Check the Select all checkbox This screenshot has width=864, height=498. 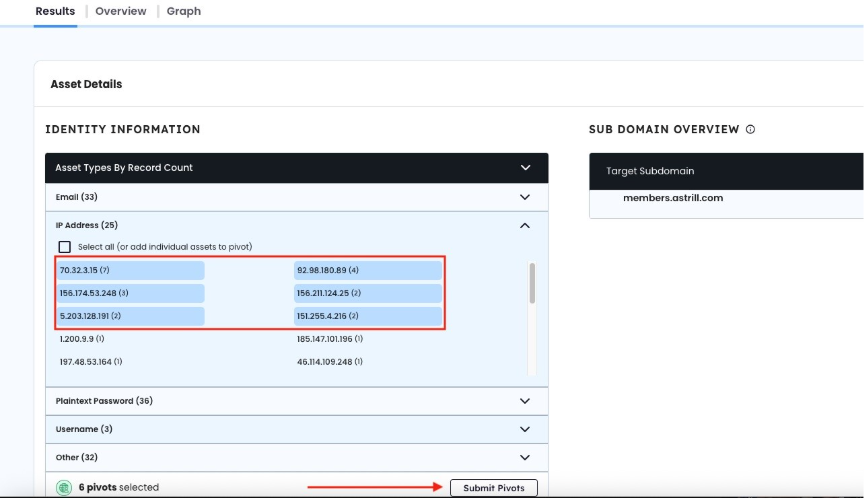64,247
